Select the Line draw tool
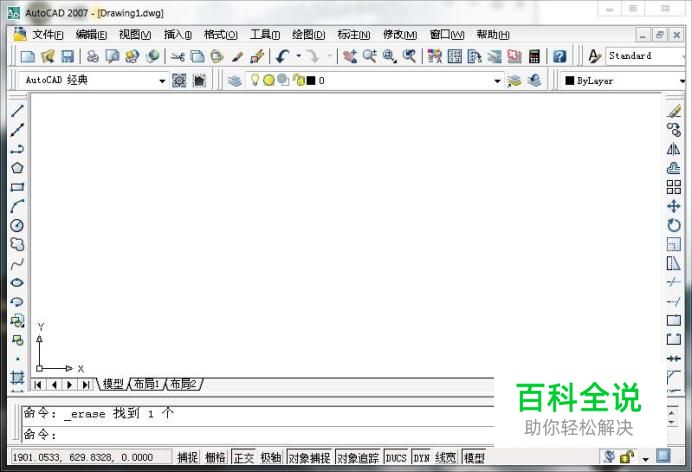 (x=17, y=111)
